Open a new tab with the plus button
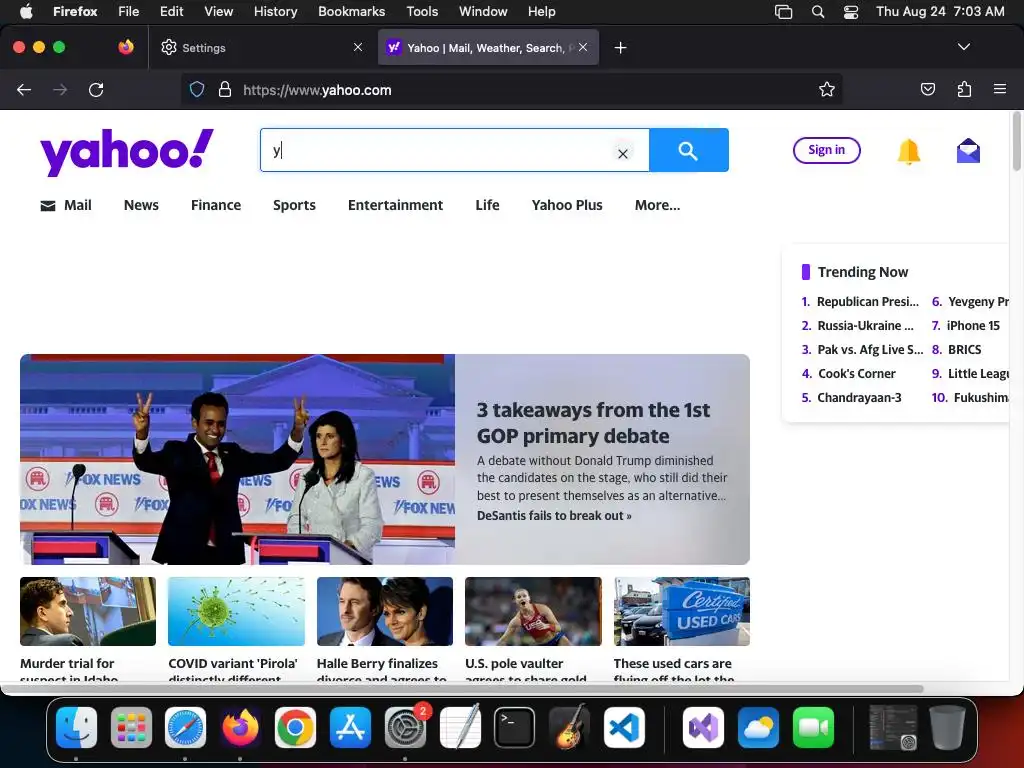The image size is (1024, 768). pos(620,48)
